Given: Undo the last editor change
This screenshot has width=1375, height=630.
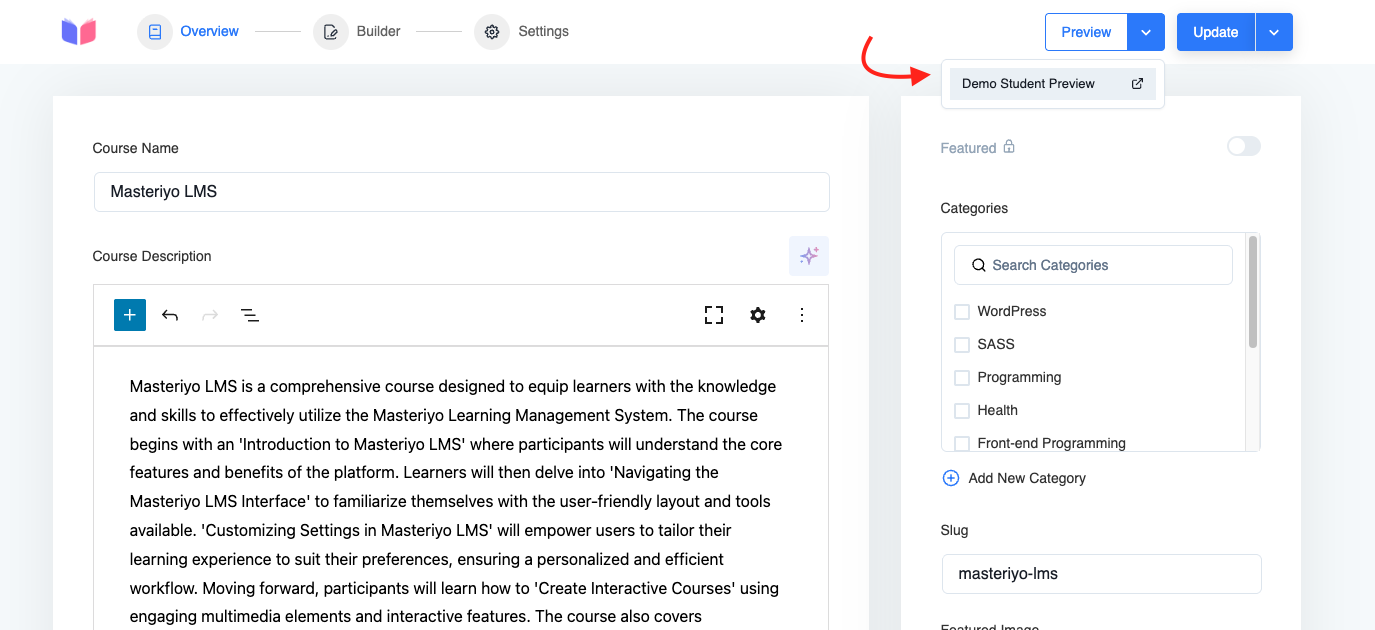Looking at the screenshot, I should click(170, 315).
